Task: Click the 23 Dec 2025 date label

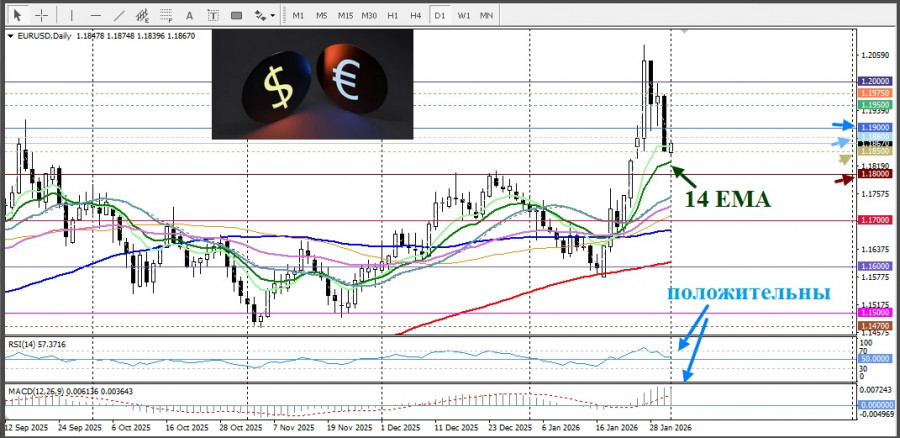Action: point(510,428)
